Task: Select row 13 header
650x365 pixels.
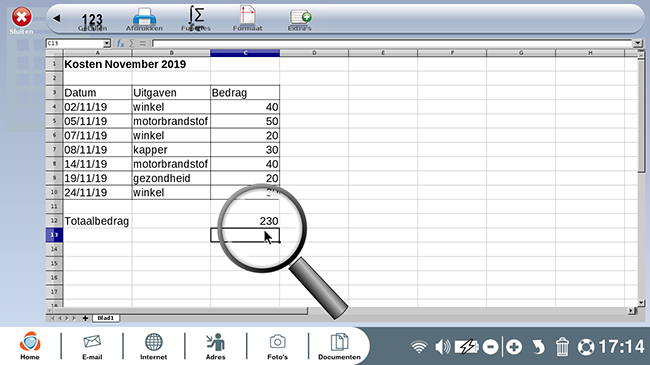Action: coord(54,235)
